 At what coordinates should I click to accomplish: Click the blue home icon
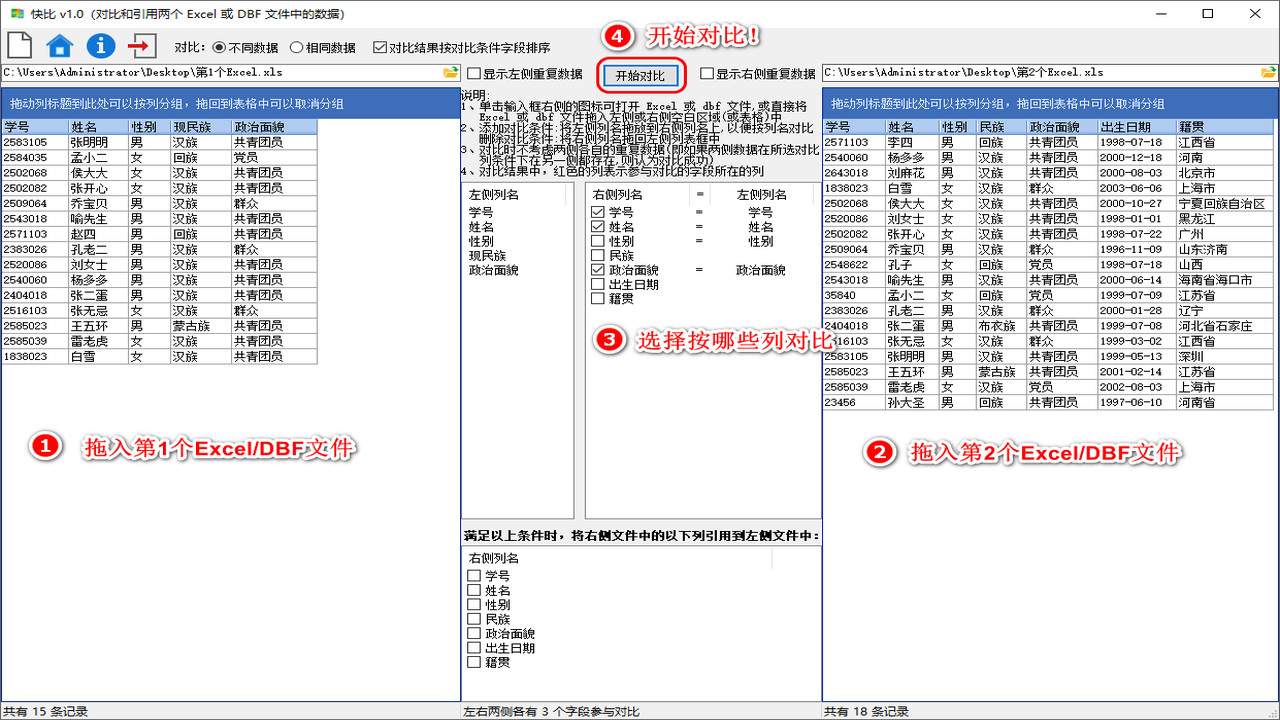point(60,46)
